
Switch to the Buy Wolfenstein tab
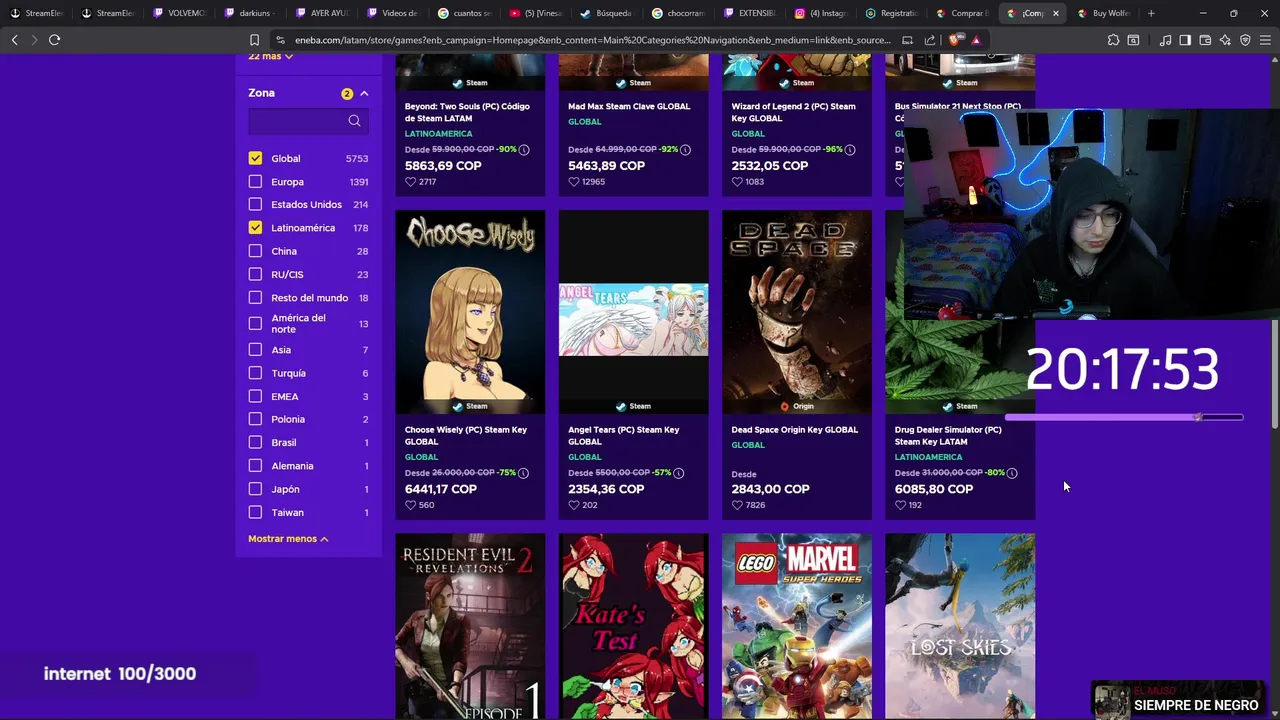pos(1104,13)
